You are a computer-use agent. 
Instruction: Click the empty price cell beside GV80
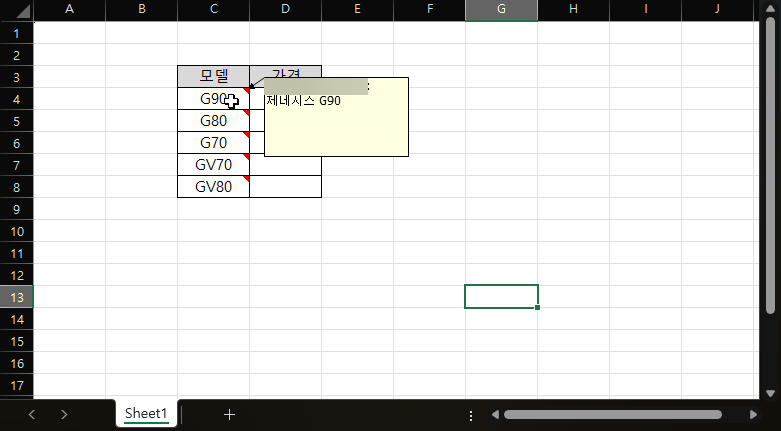285,186
